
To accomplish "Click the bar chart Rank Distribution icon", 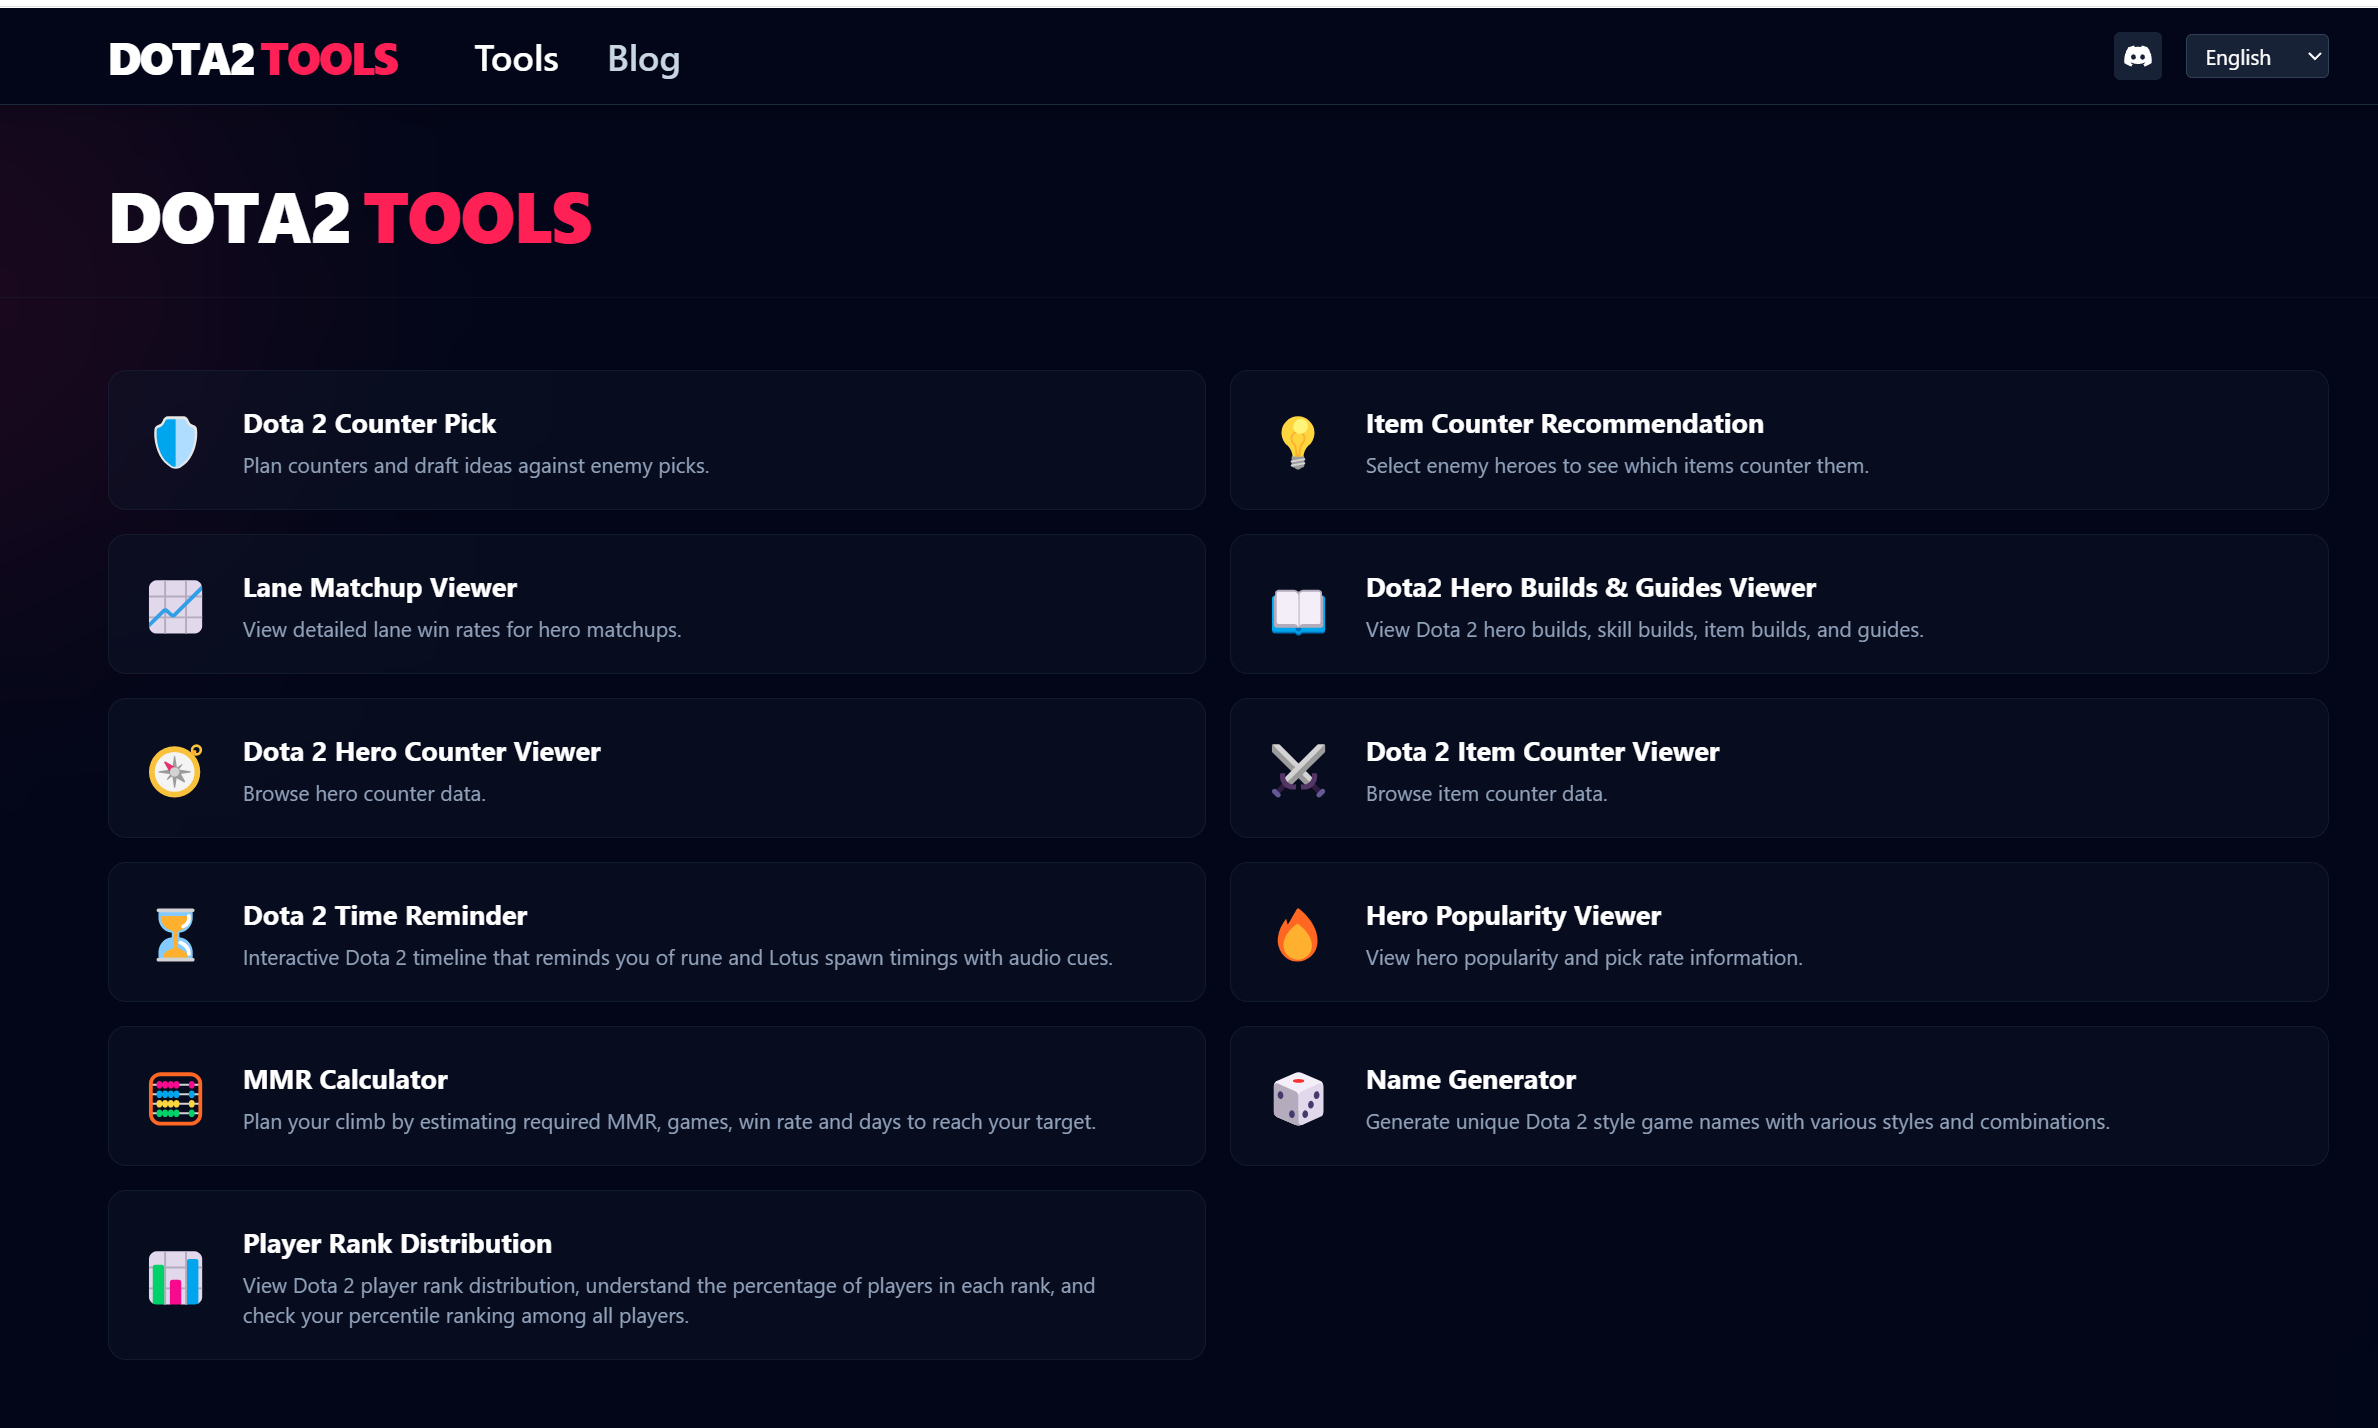I will [x=175, y=1277].
